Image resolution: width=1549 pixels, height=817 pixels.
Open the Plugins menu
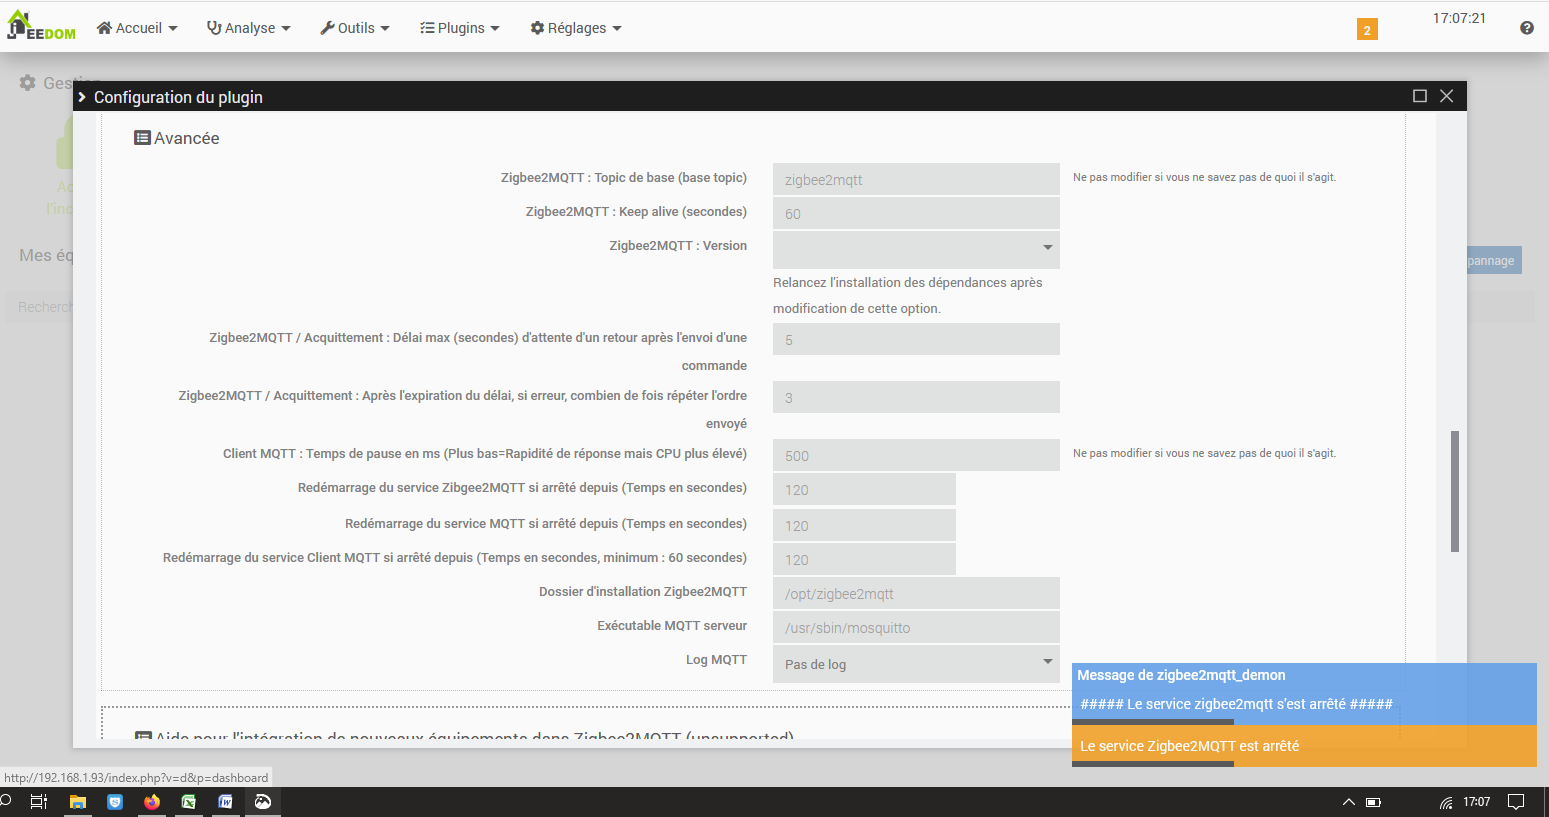pyautogui.click(x=460, y=28)
